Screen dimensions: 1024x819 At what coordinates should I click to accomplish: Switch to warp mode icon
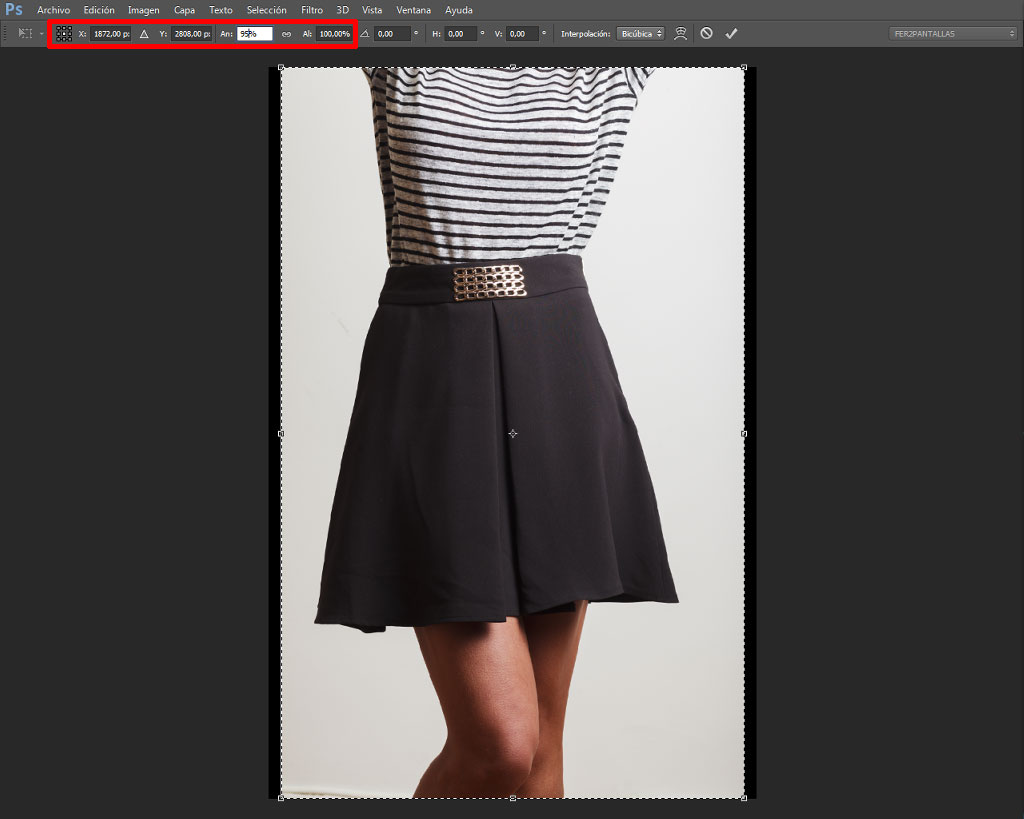(x=680, y=33)
